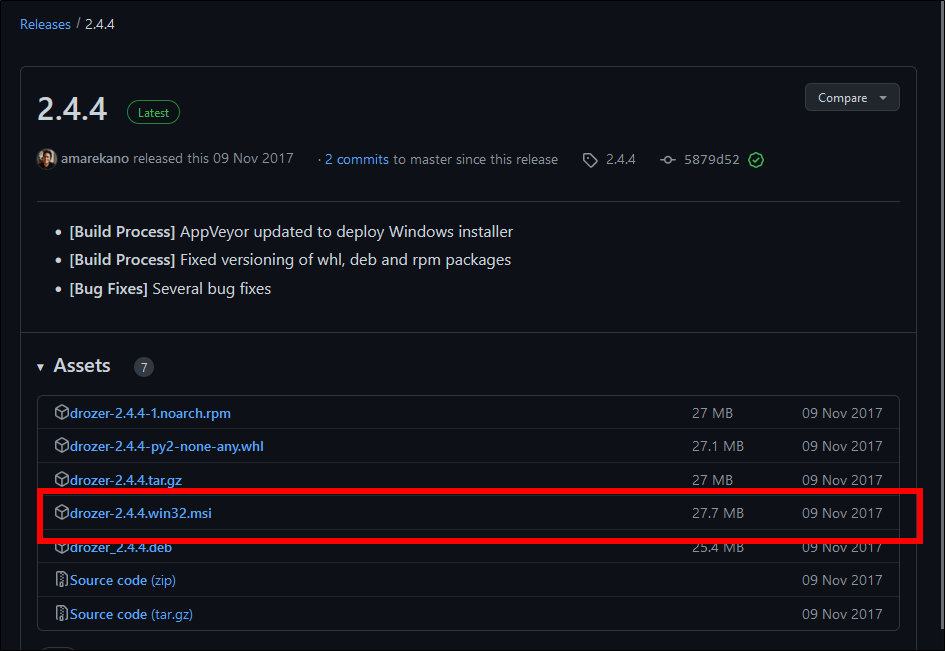This screenshot has height=651, width=945.
Task: Click the Several bug fixes note
Action: [170, 289]
